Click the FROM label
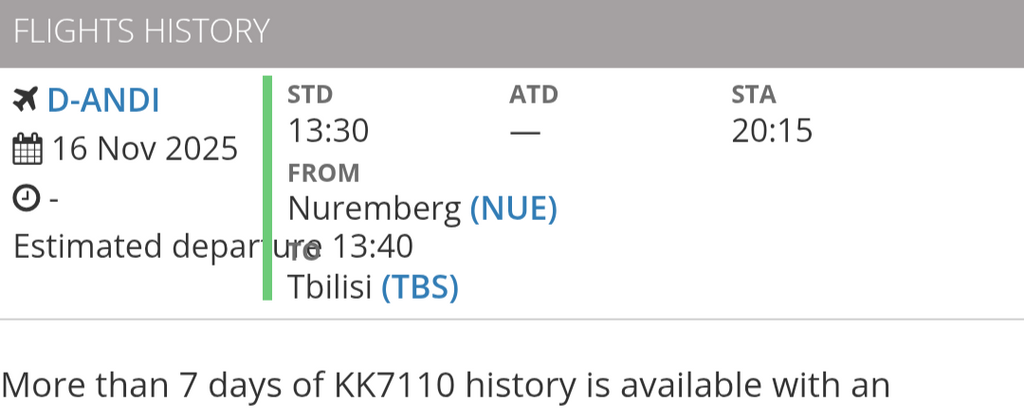This screenshot has height=416, width=1024. 323,173
